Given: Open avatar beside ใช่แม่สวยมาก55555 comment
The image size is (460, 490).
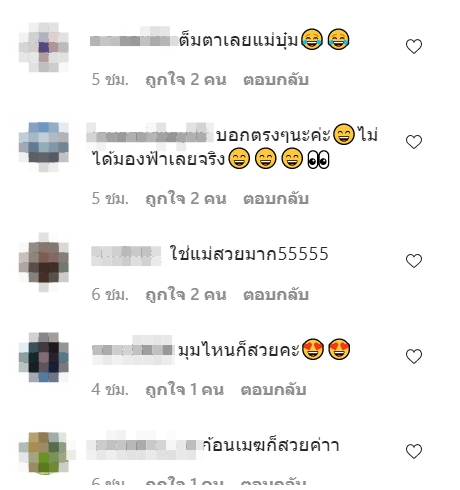Looking at the screenshot, I should [x=44, y=262].
